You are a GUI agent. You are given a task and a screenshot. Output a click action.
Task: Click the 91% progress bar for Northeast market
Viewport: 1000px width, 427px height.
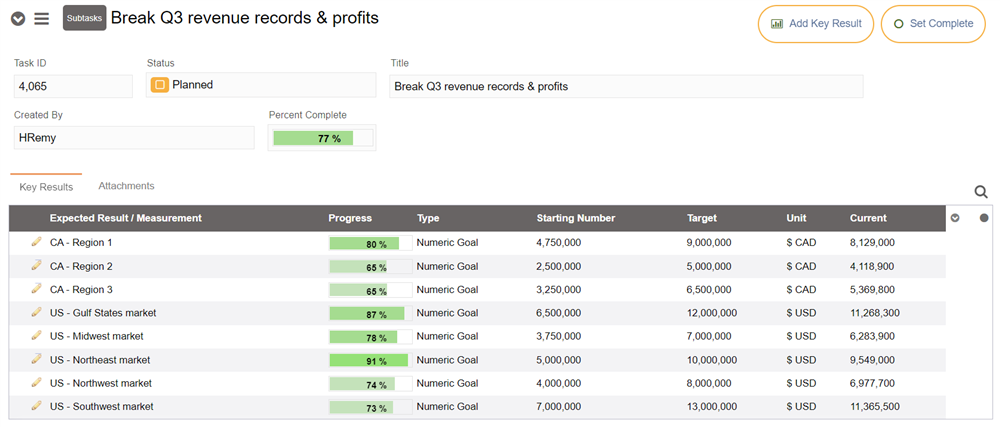pyautogui.click(x=369, y=360)
